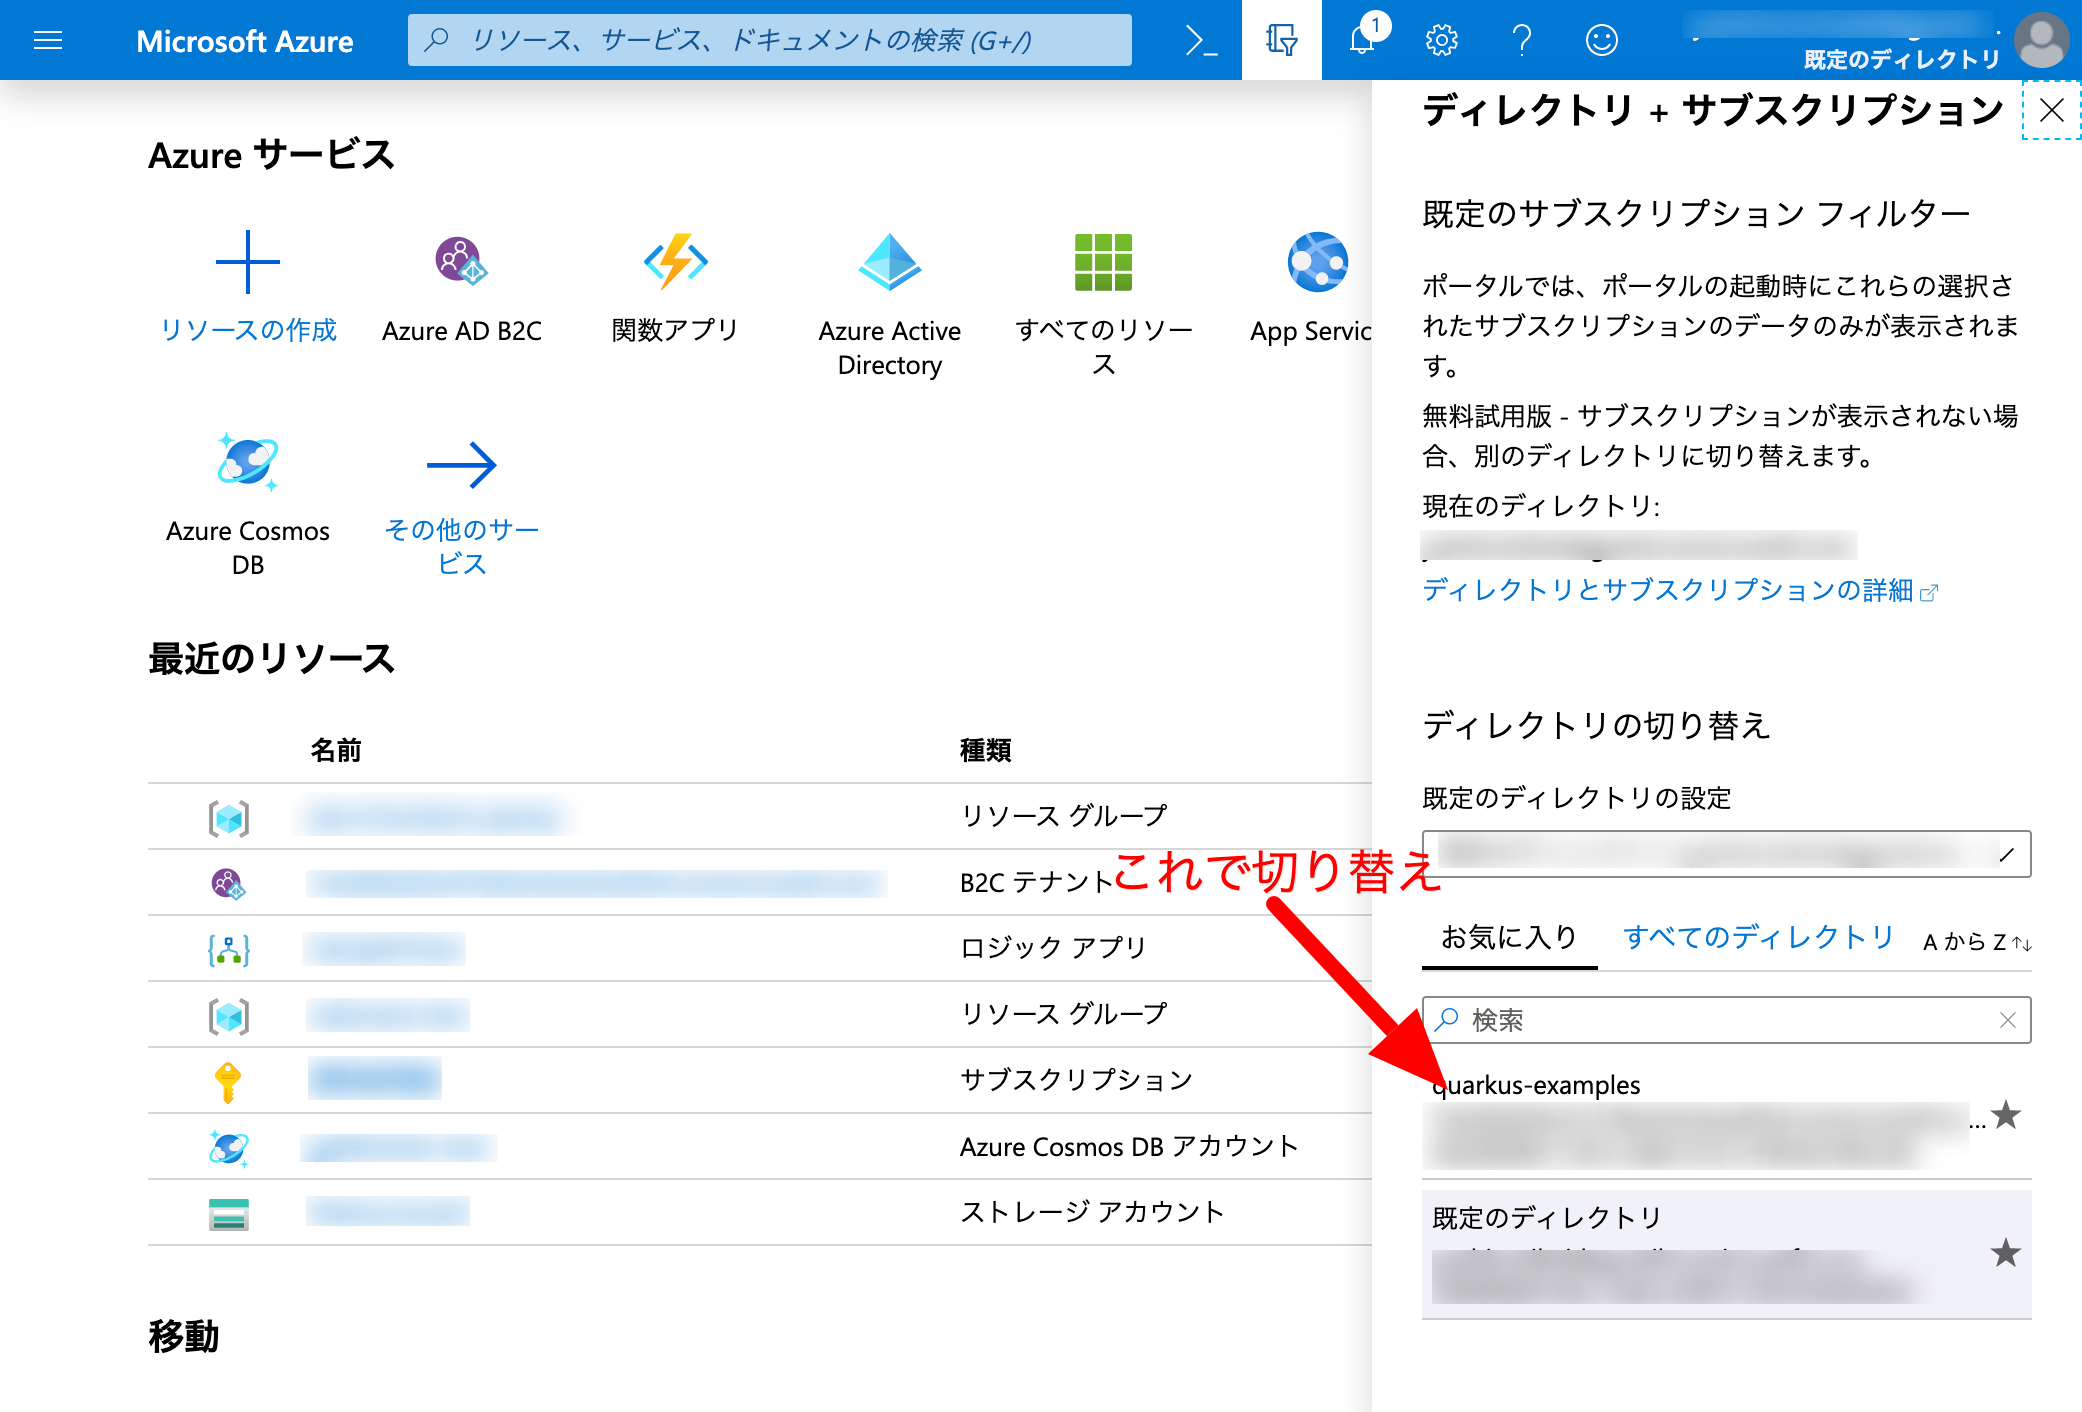This screenshot has height=1412, width=2082.
Task: Select the お気に入り tab
Action: click(x=1506, y=937)
